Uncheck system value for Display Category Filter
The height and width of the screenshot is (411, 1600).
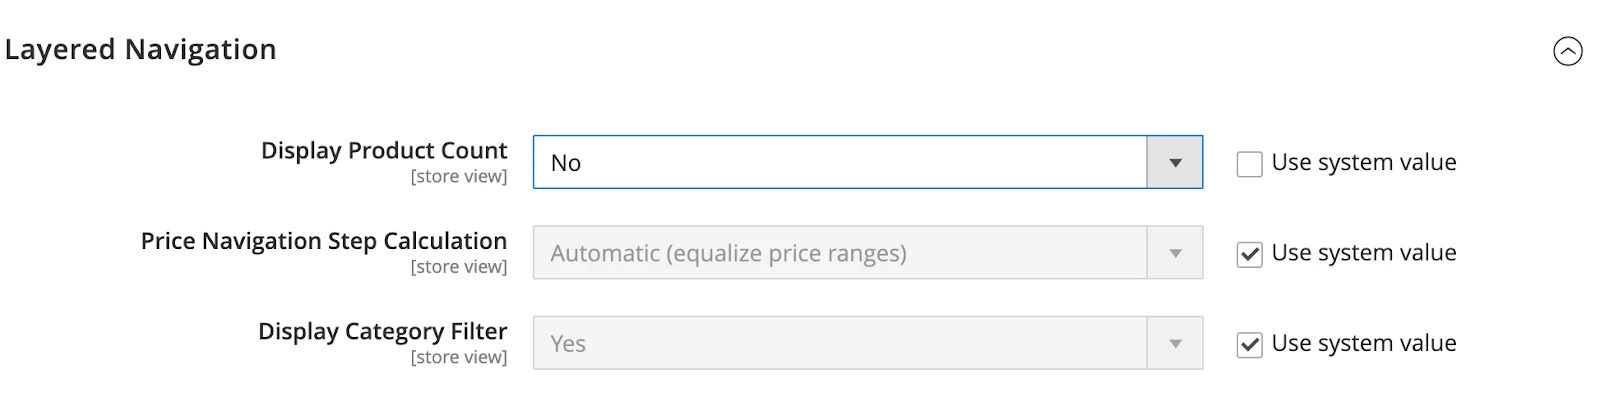click(x=1249, y=345)
